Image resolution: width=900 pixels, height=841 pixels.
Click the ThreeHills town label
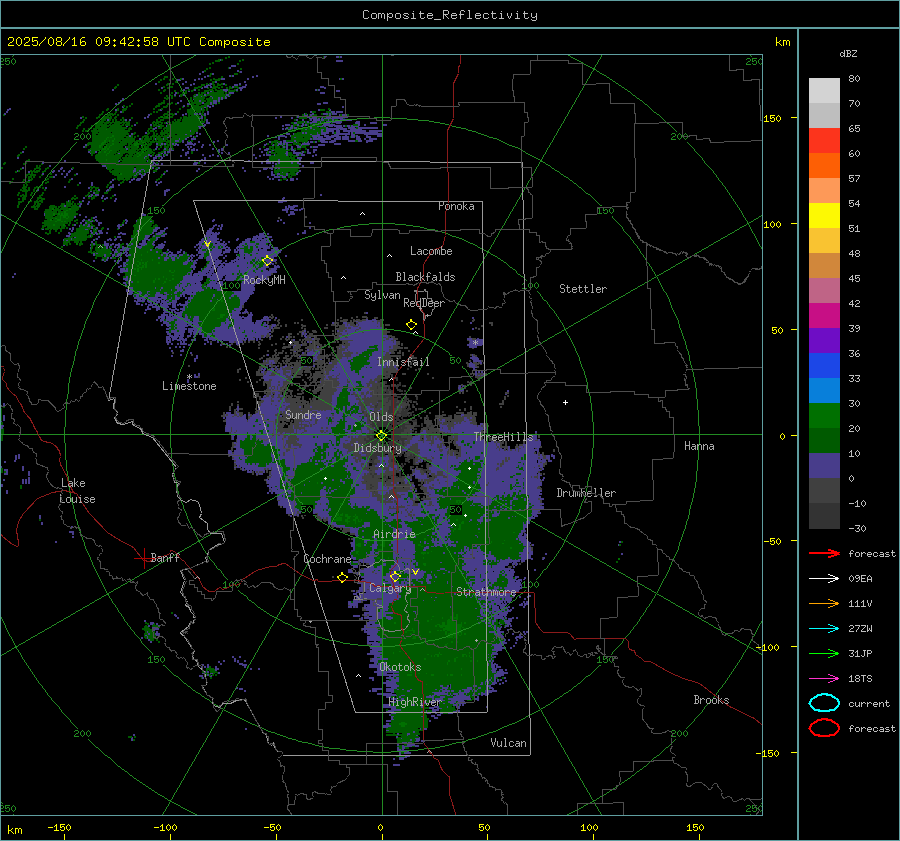[x=503, y=437]
